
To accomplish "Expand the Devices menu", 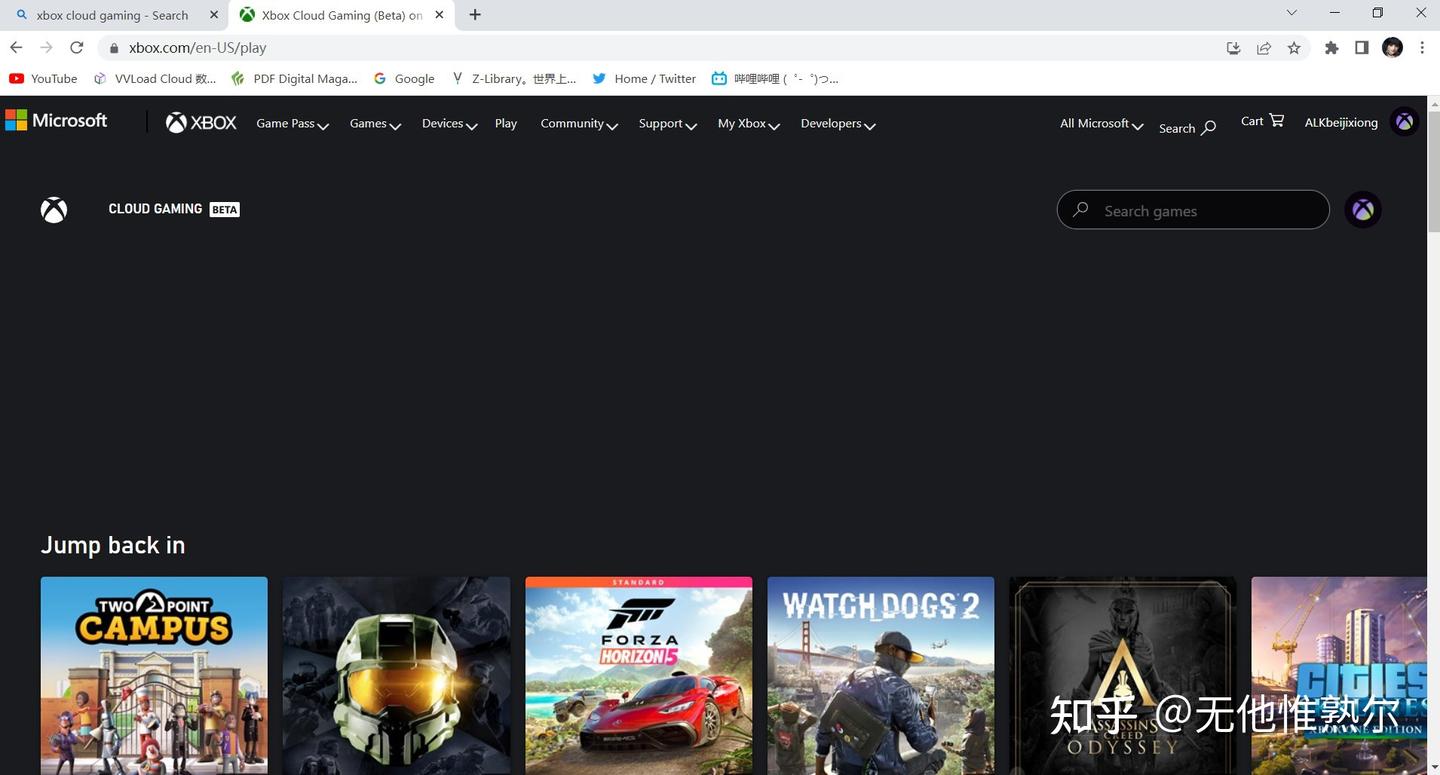I will point(449,124).
